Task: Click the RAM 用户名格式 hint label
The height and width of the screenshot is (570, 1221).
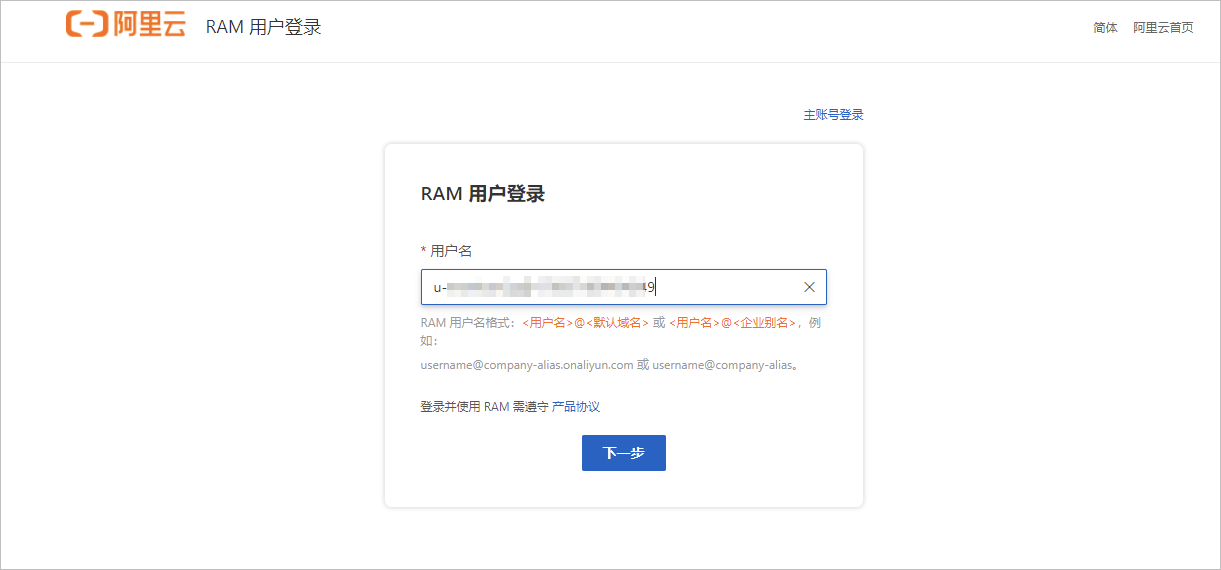Action: pos(467,323)
